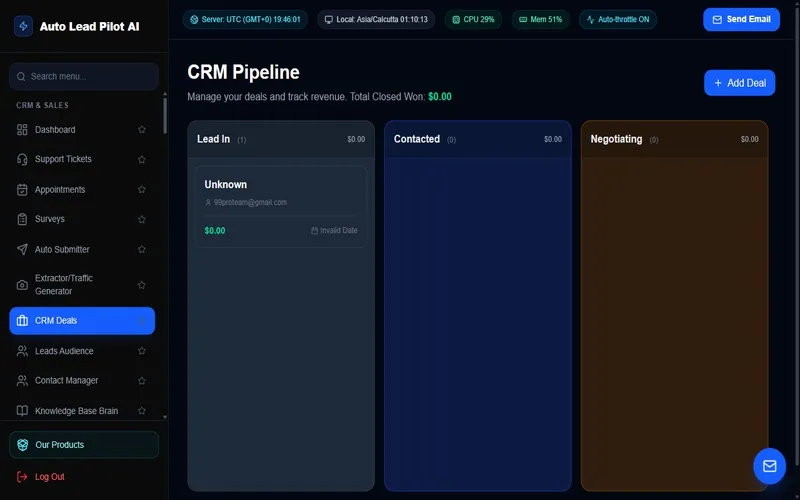This screenshot has width=800, height=500.
Task: Click the Negotiating column header
Action: (674, 139)
